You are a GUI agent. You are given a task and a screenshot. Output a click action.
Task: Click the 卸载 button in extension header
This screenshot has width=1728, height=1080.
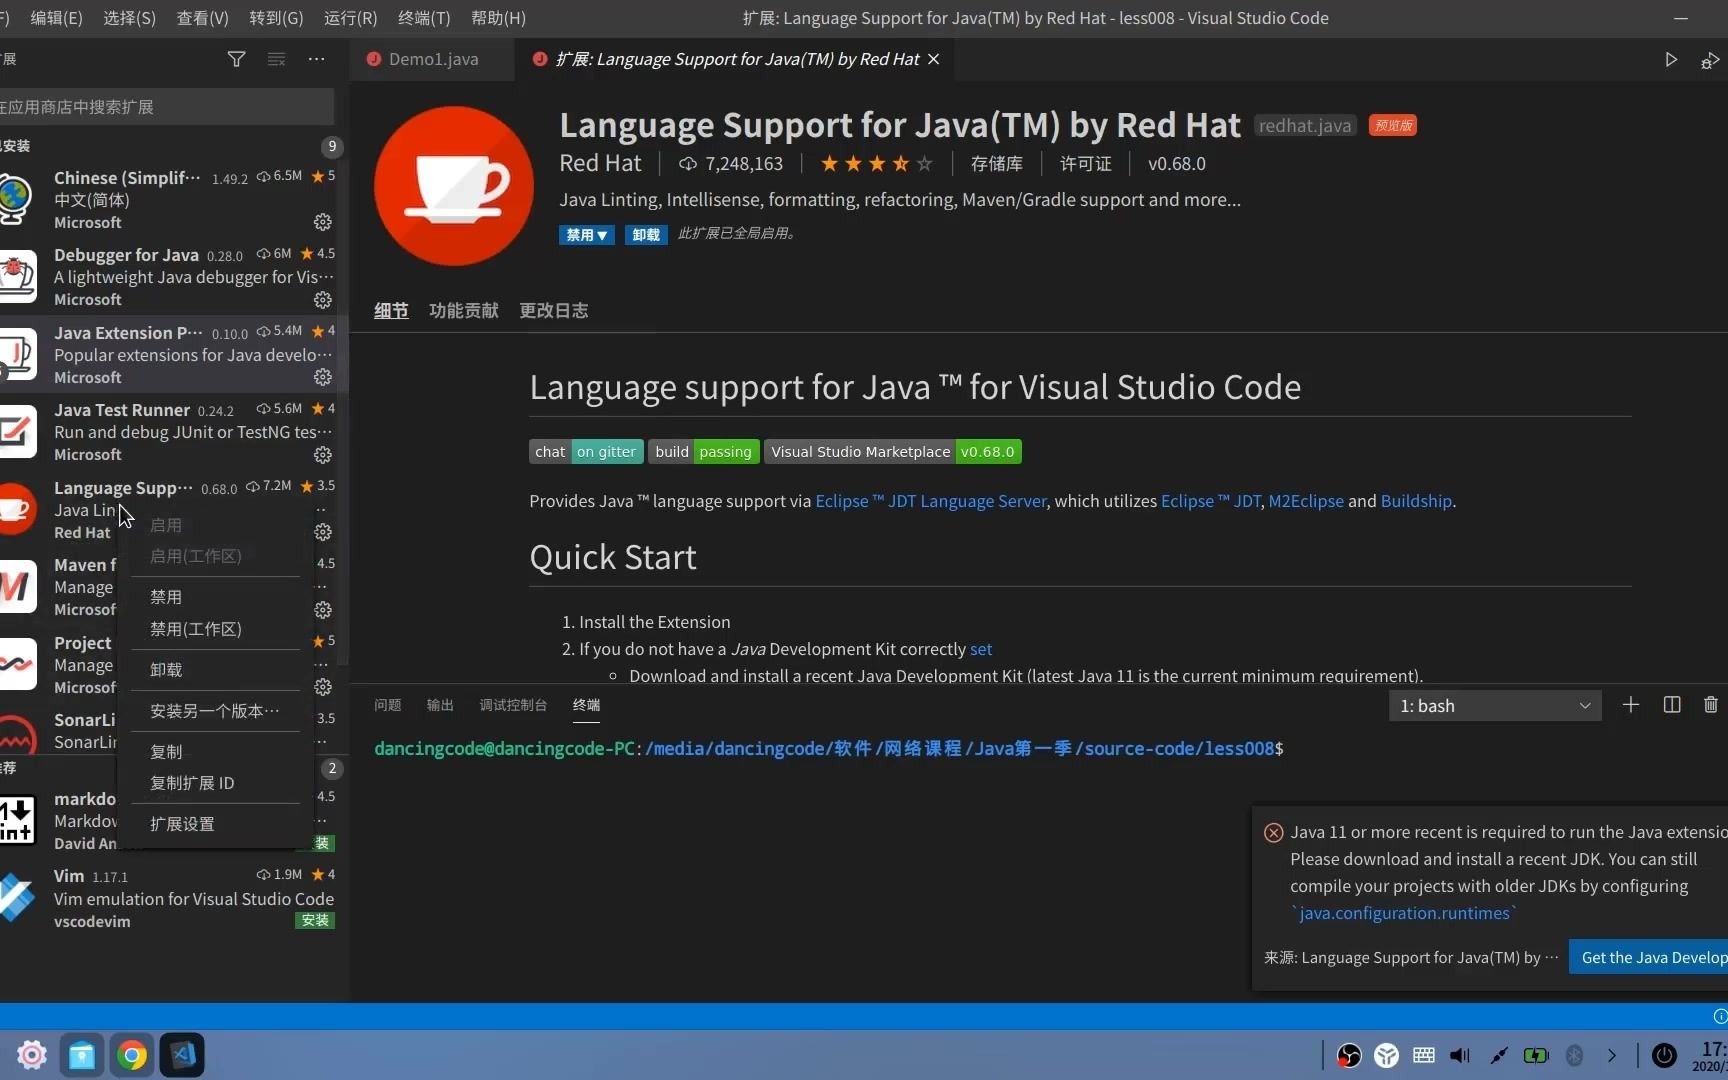click(x=646, y=235)
